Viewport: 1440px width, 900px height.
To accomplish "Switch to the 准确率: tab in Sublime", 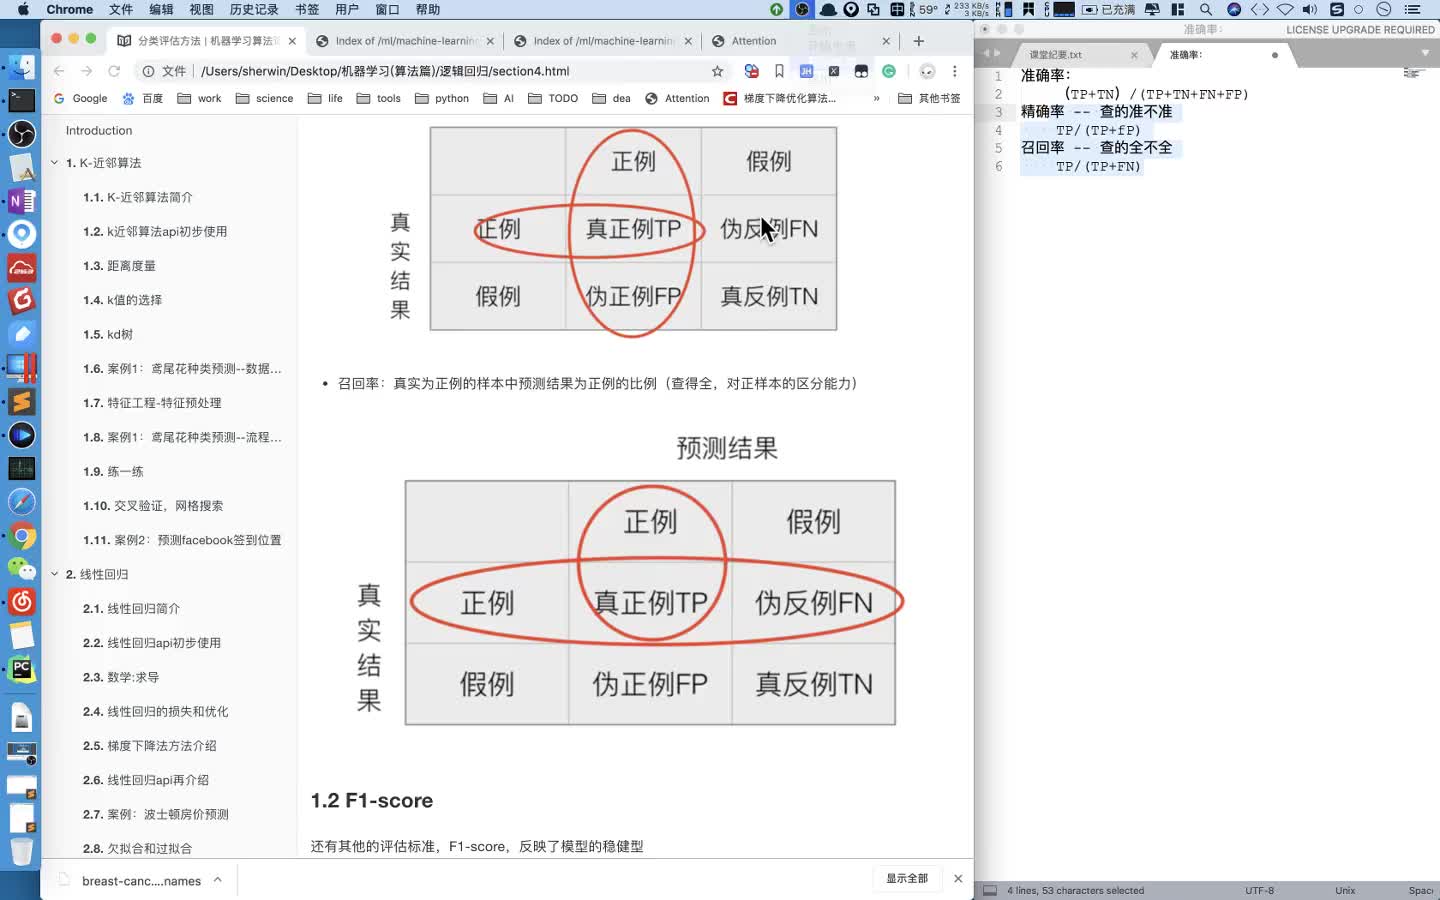I will coord(1186,54).
